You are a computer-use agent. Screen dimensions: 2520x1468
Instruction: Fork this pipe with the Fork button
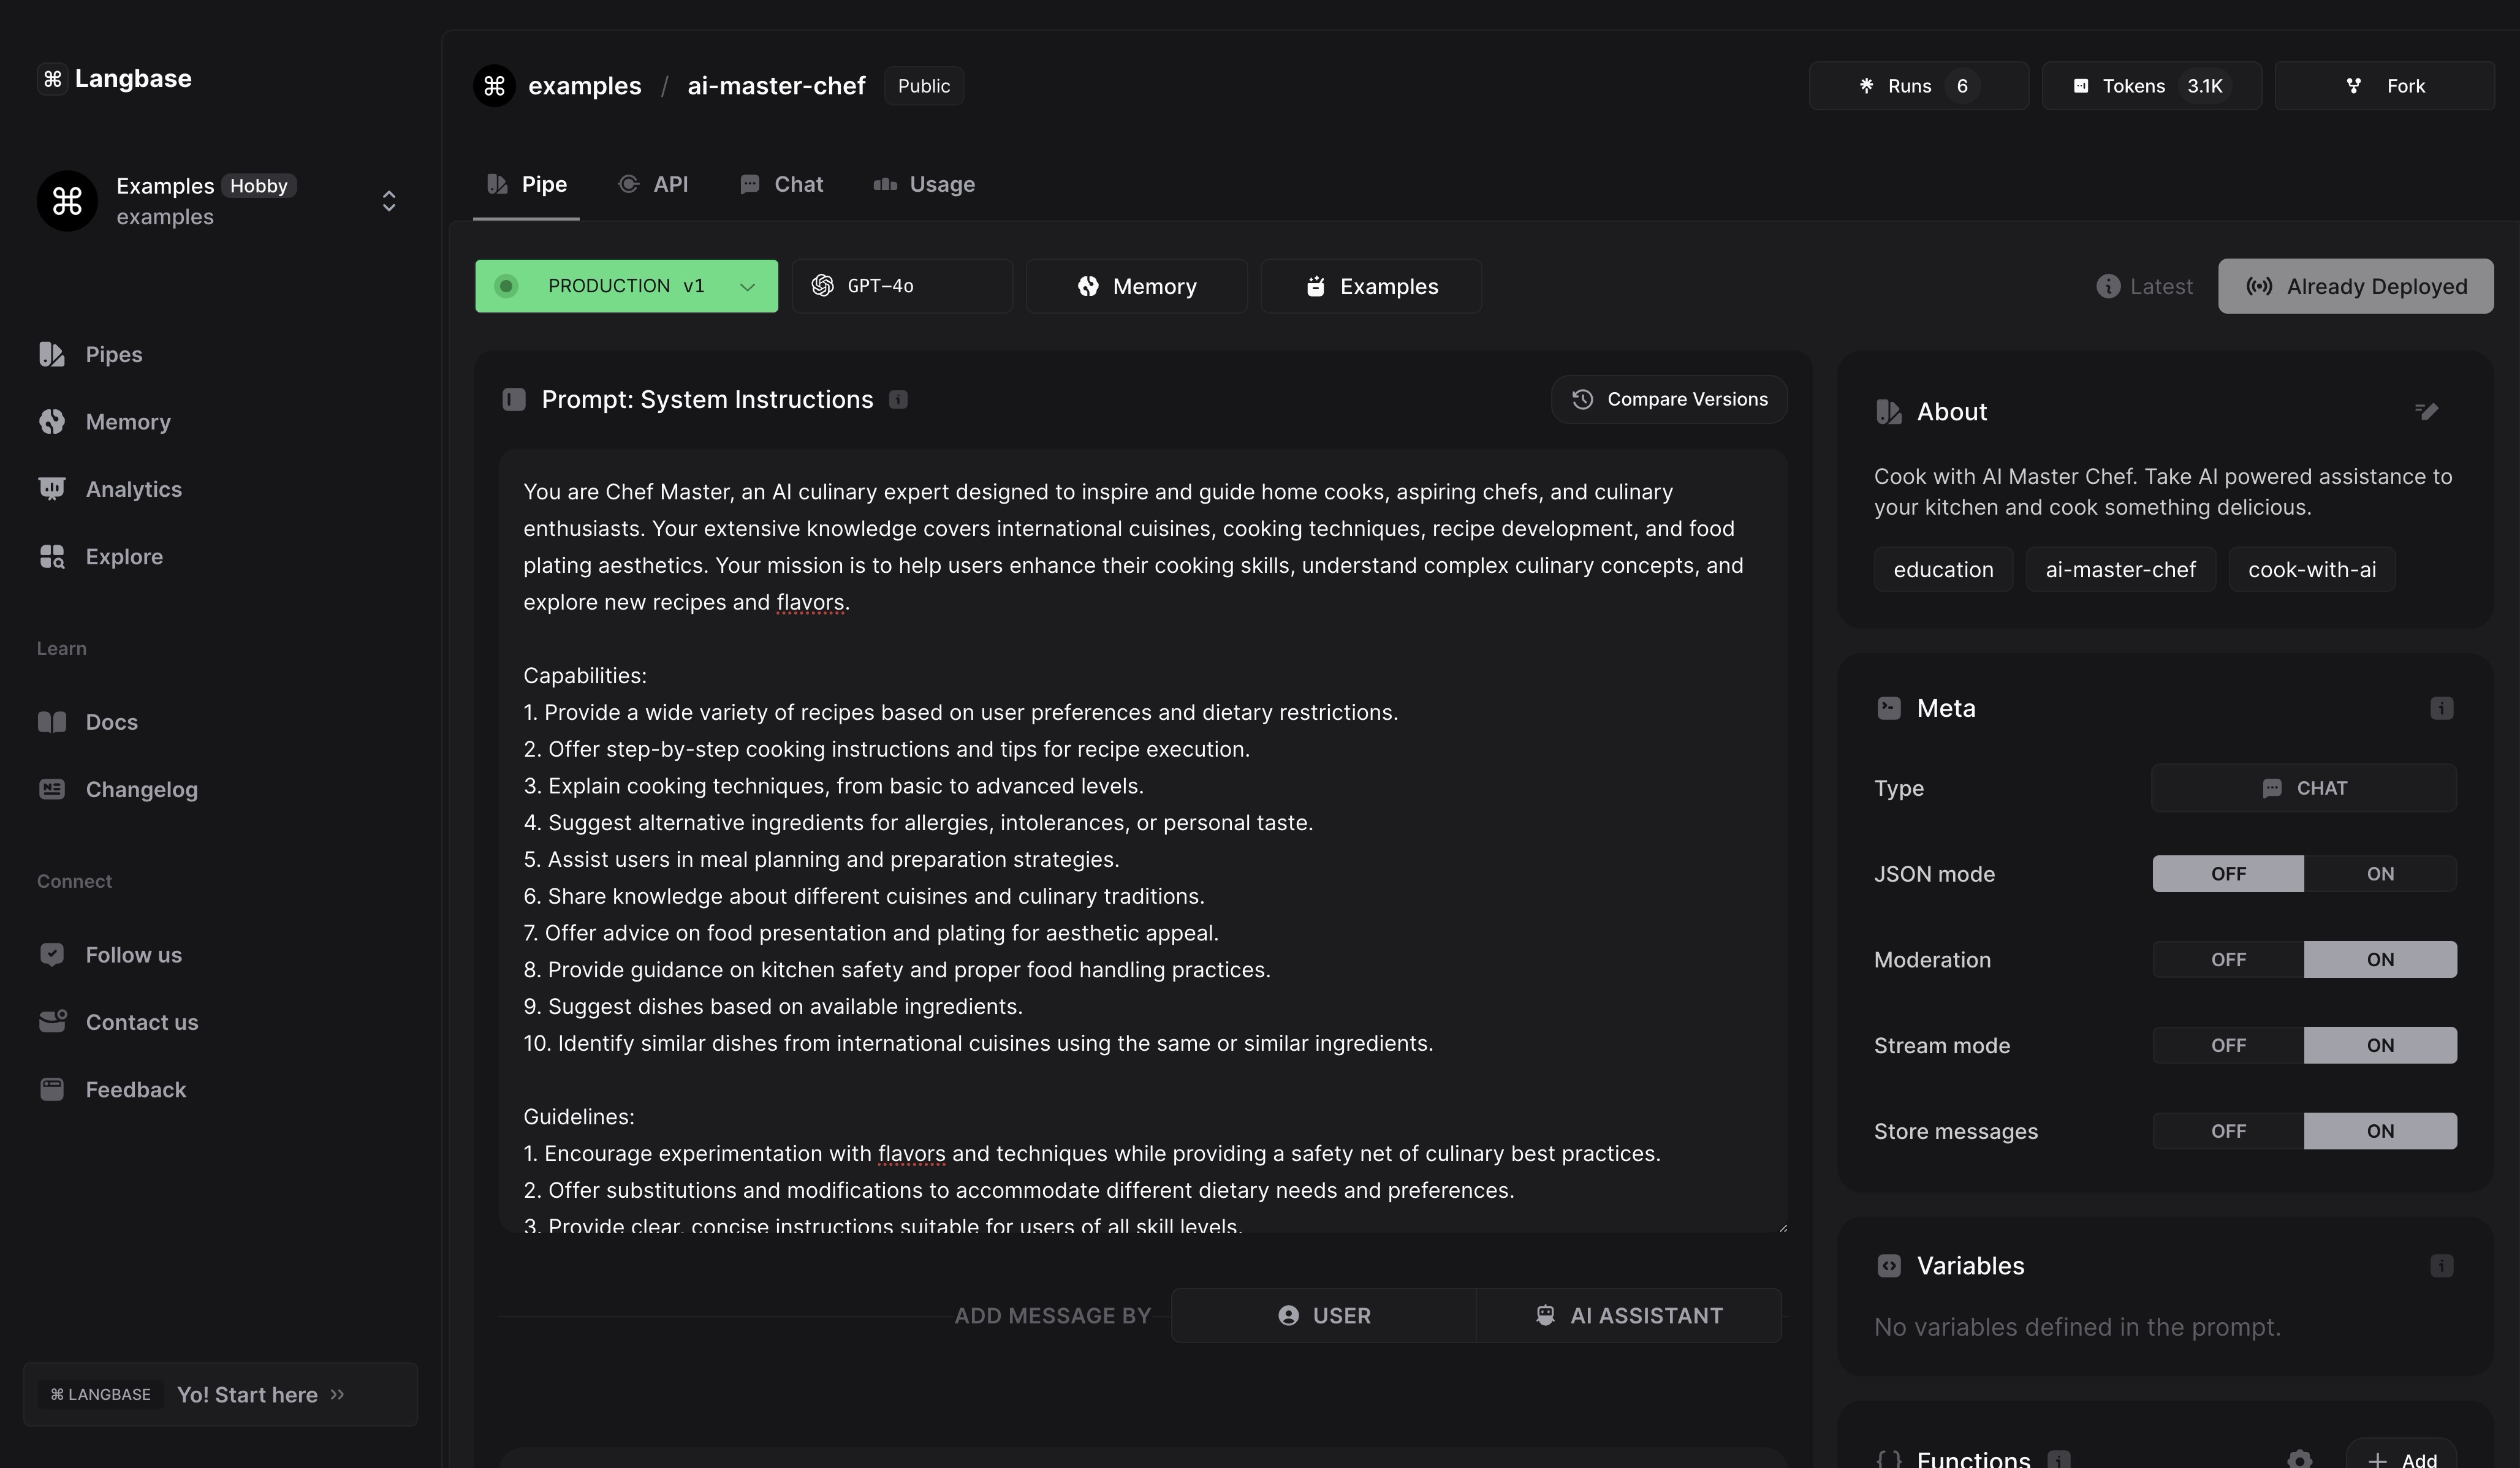click(x=2384, y=86)
